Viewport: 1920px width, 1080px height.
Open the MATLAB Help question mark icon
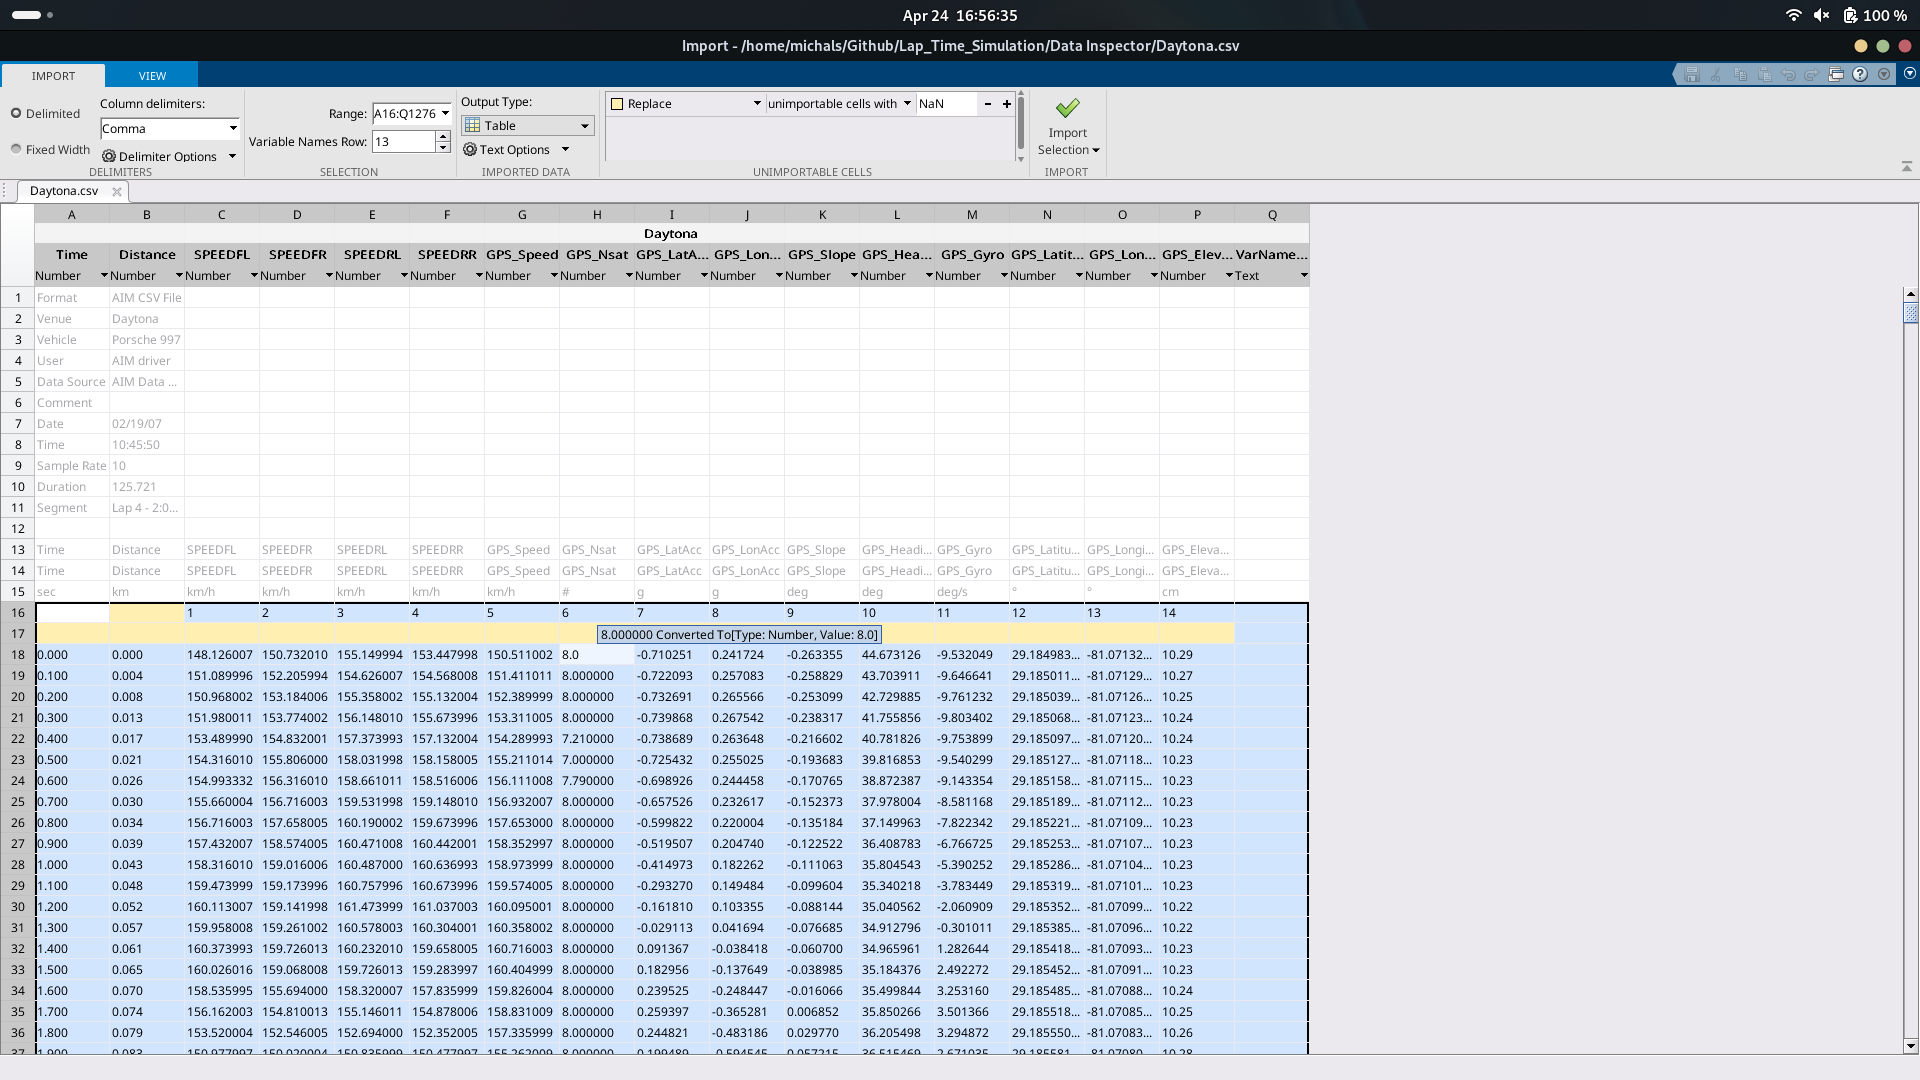tap(1862, 74)
